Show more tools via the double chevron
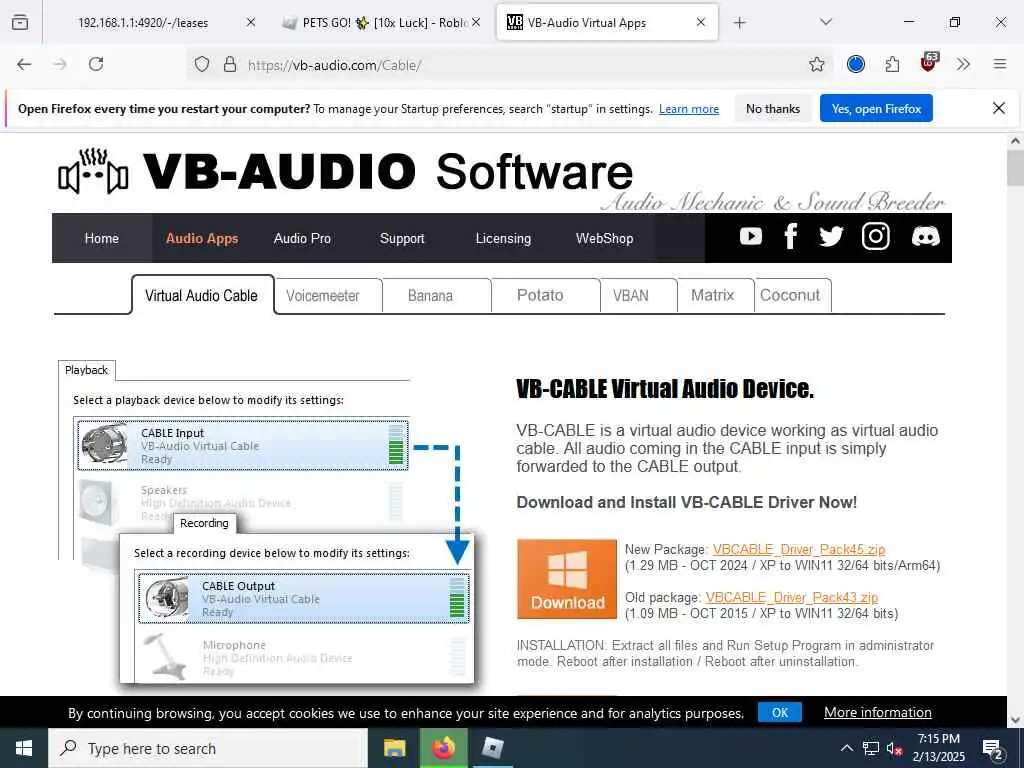The width and height of the screenshot is (1024, 768). (x=963, y=64)
